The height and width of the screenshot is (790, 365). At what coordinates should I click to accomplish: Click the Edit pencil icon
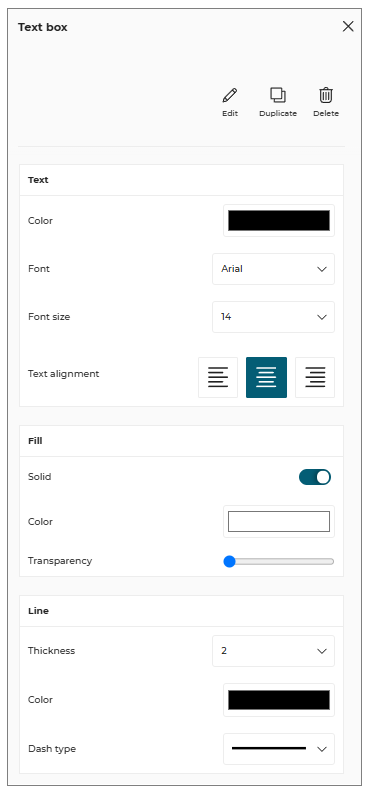[230, 95]
